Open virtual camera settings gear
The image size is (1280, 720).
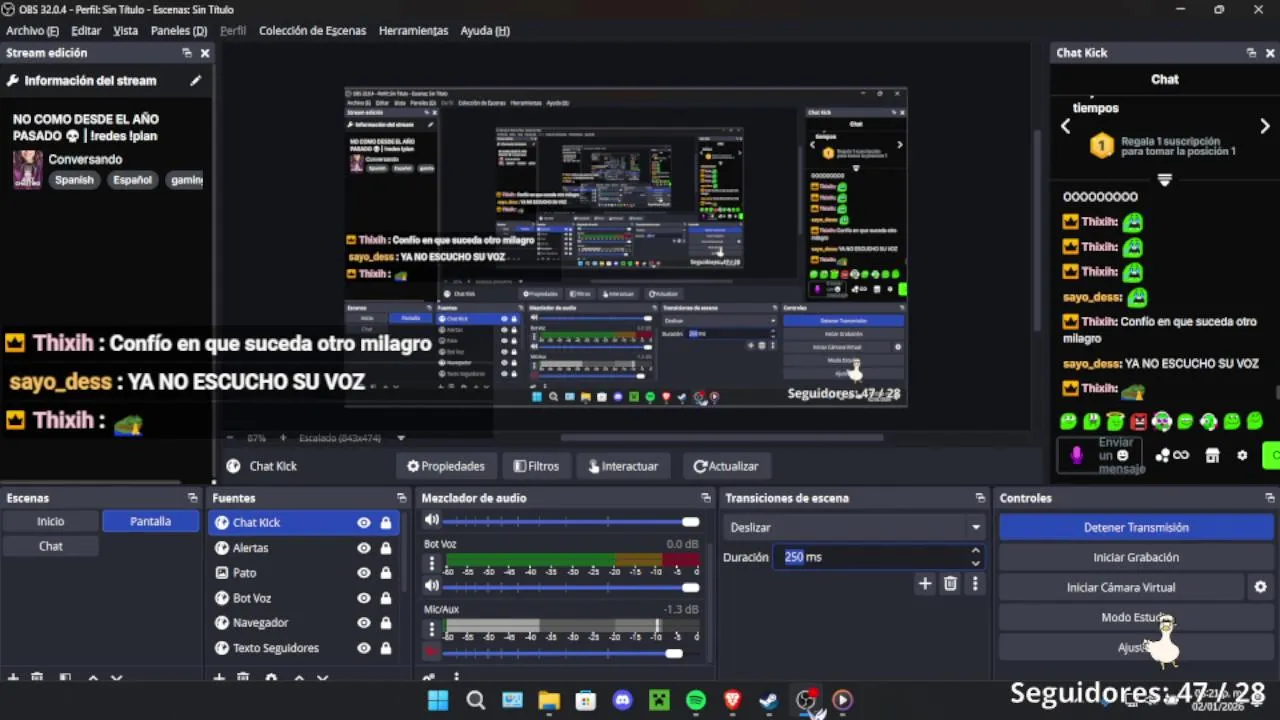(1260, 587)
